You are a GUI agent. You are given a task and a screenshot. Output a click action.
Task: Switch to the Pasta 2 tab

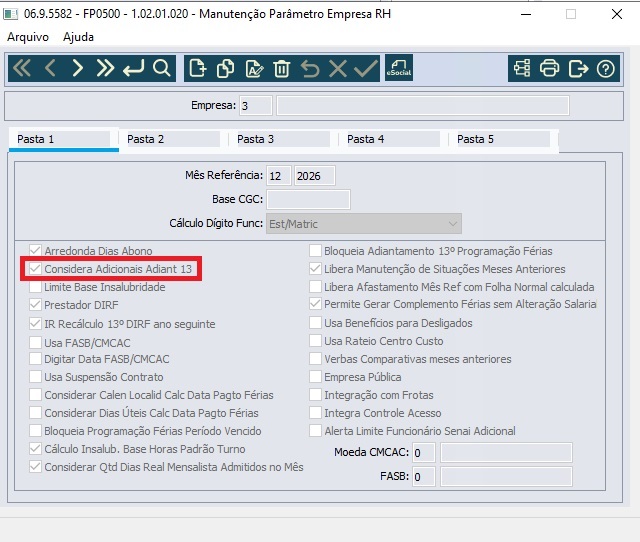(x=173, y=139)
